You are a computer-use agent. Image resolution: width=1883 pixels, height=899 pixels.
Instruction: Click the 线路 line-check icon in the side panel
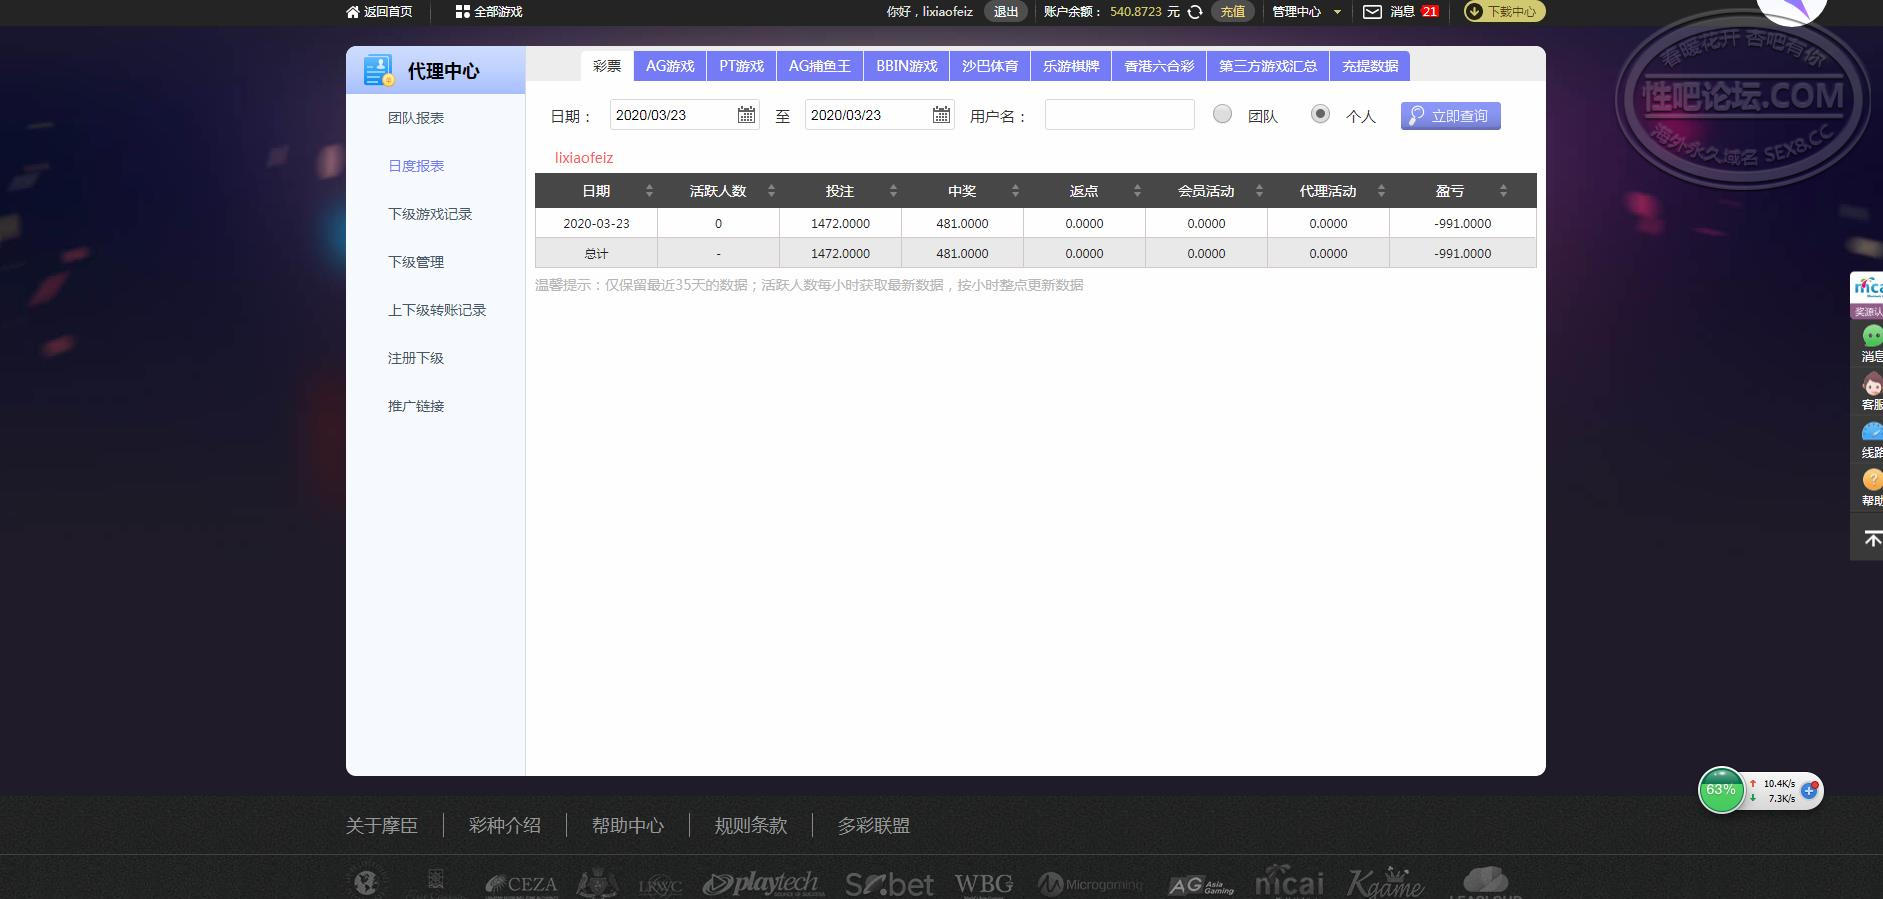tap(1872, 432)
